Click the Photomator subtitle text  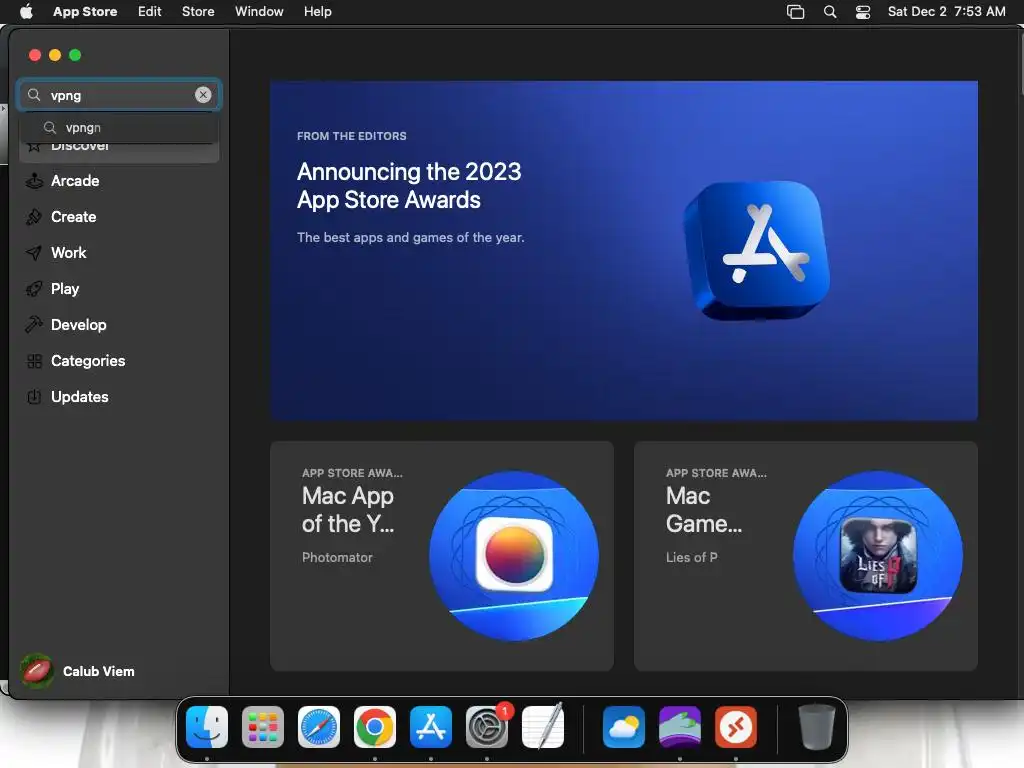[x=337, y=557]
